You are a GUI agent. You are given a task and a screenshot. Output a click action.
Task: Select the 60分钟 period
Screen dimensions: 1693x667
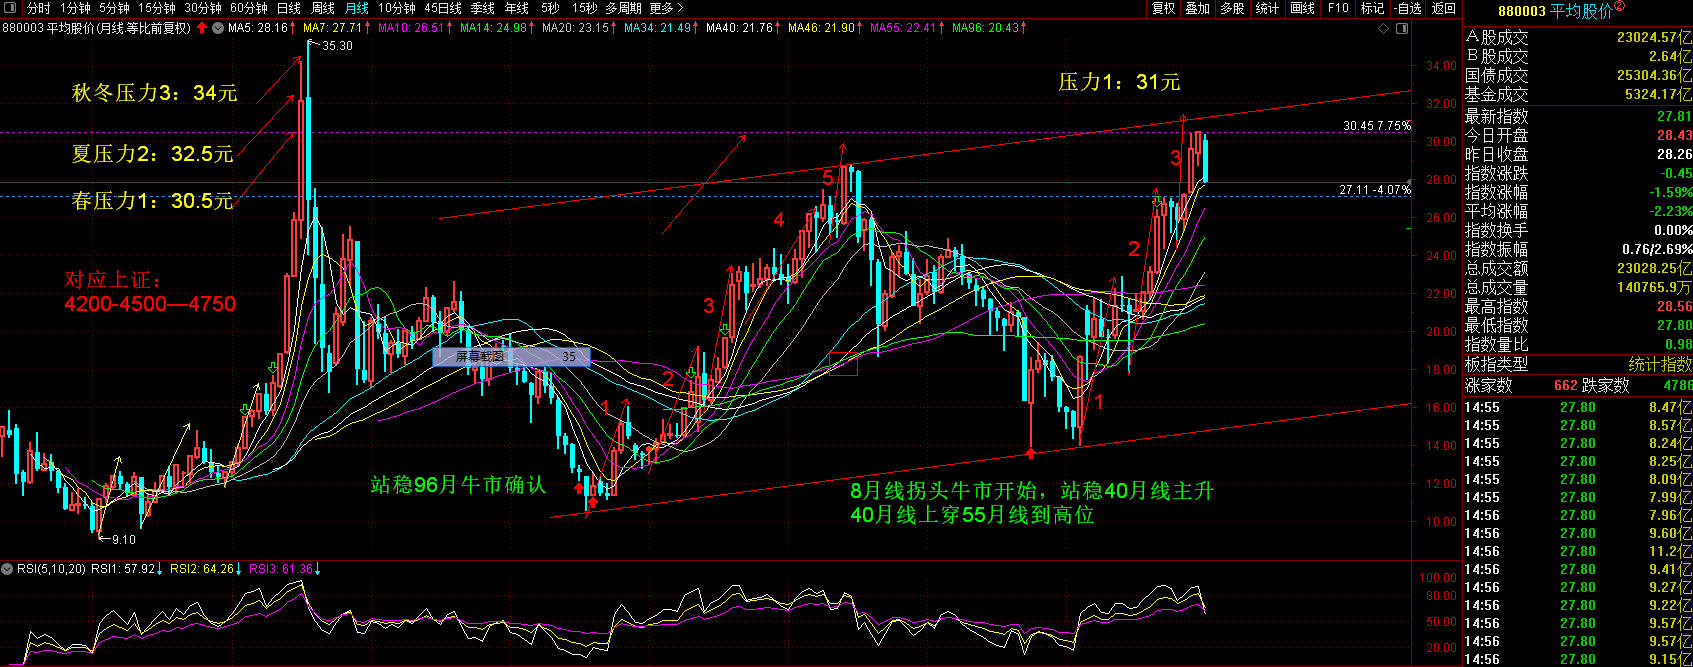coord(249,8)
